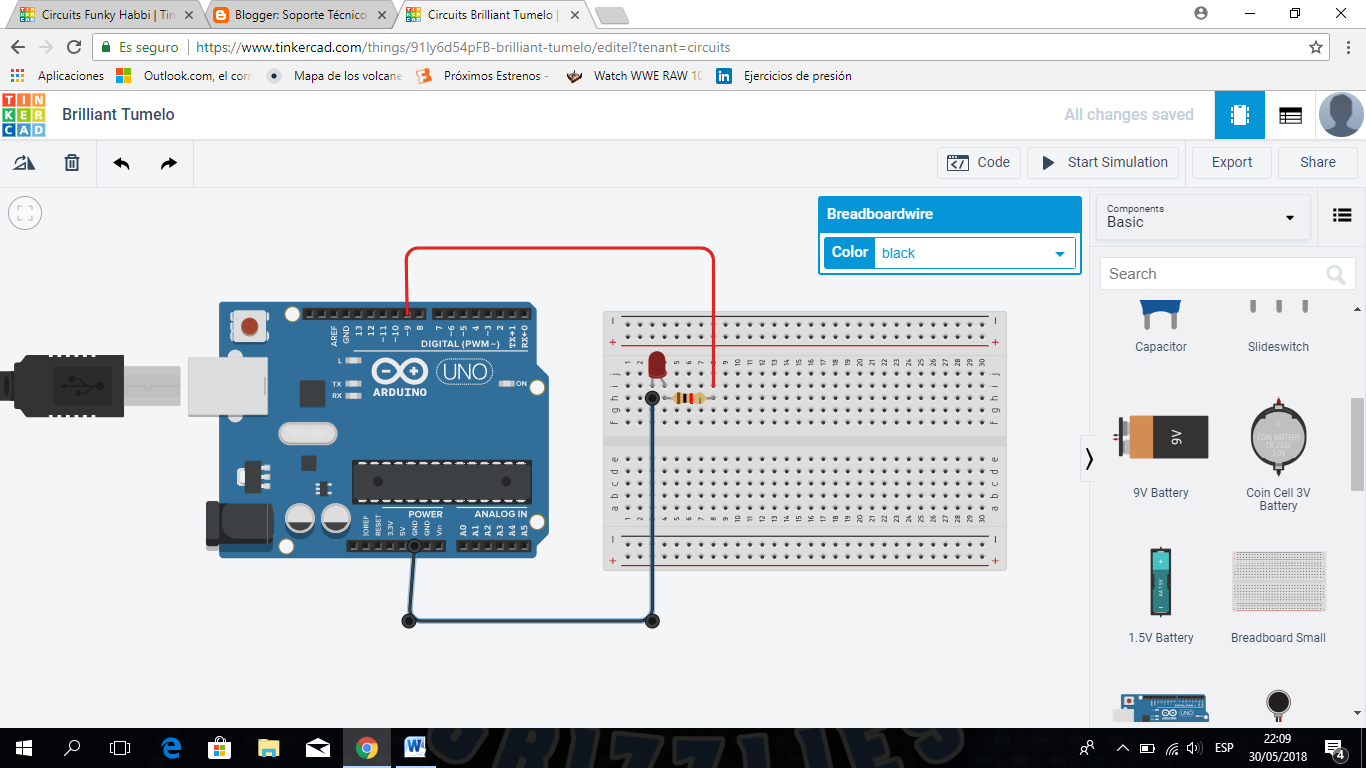Click the zoom to fit icon
Viewport: 1366px width, 768px height.
click(24, 213)
